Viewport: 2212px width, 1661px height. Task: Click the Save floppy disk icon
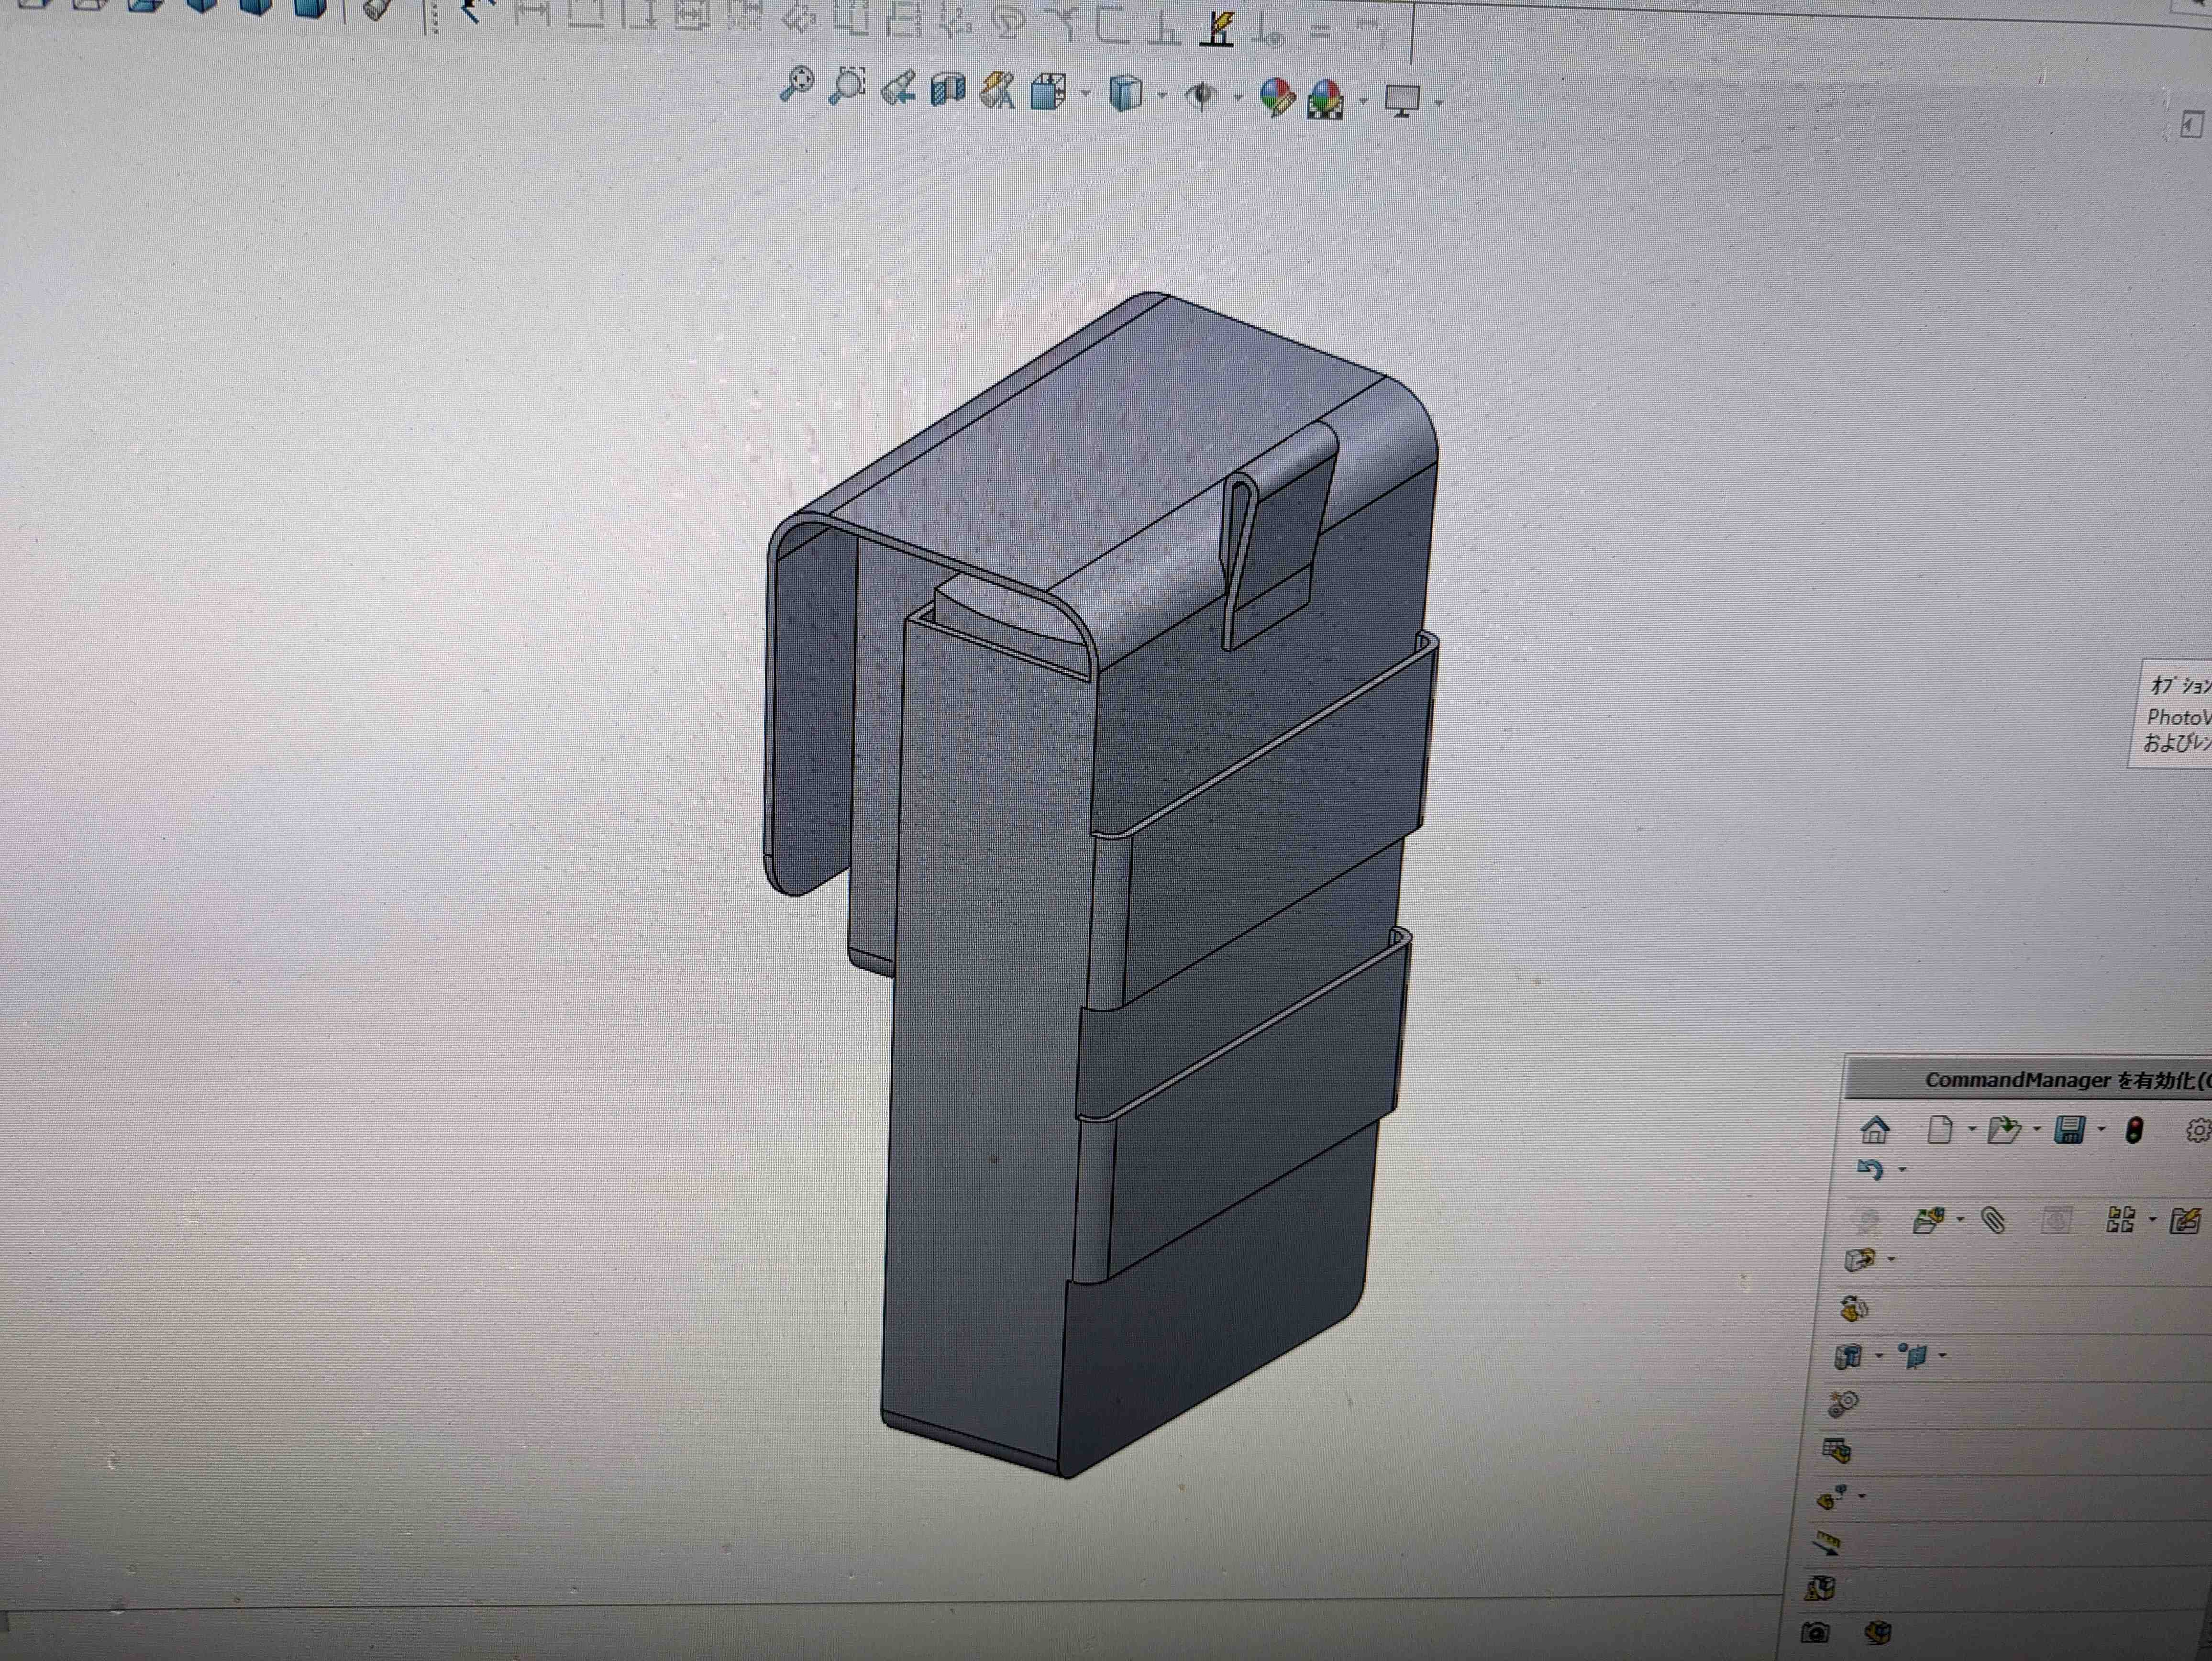click(x=2069, y=1130)
